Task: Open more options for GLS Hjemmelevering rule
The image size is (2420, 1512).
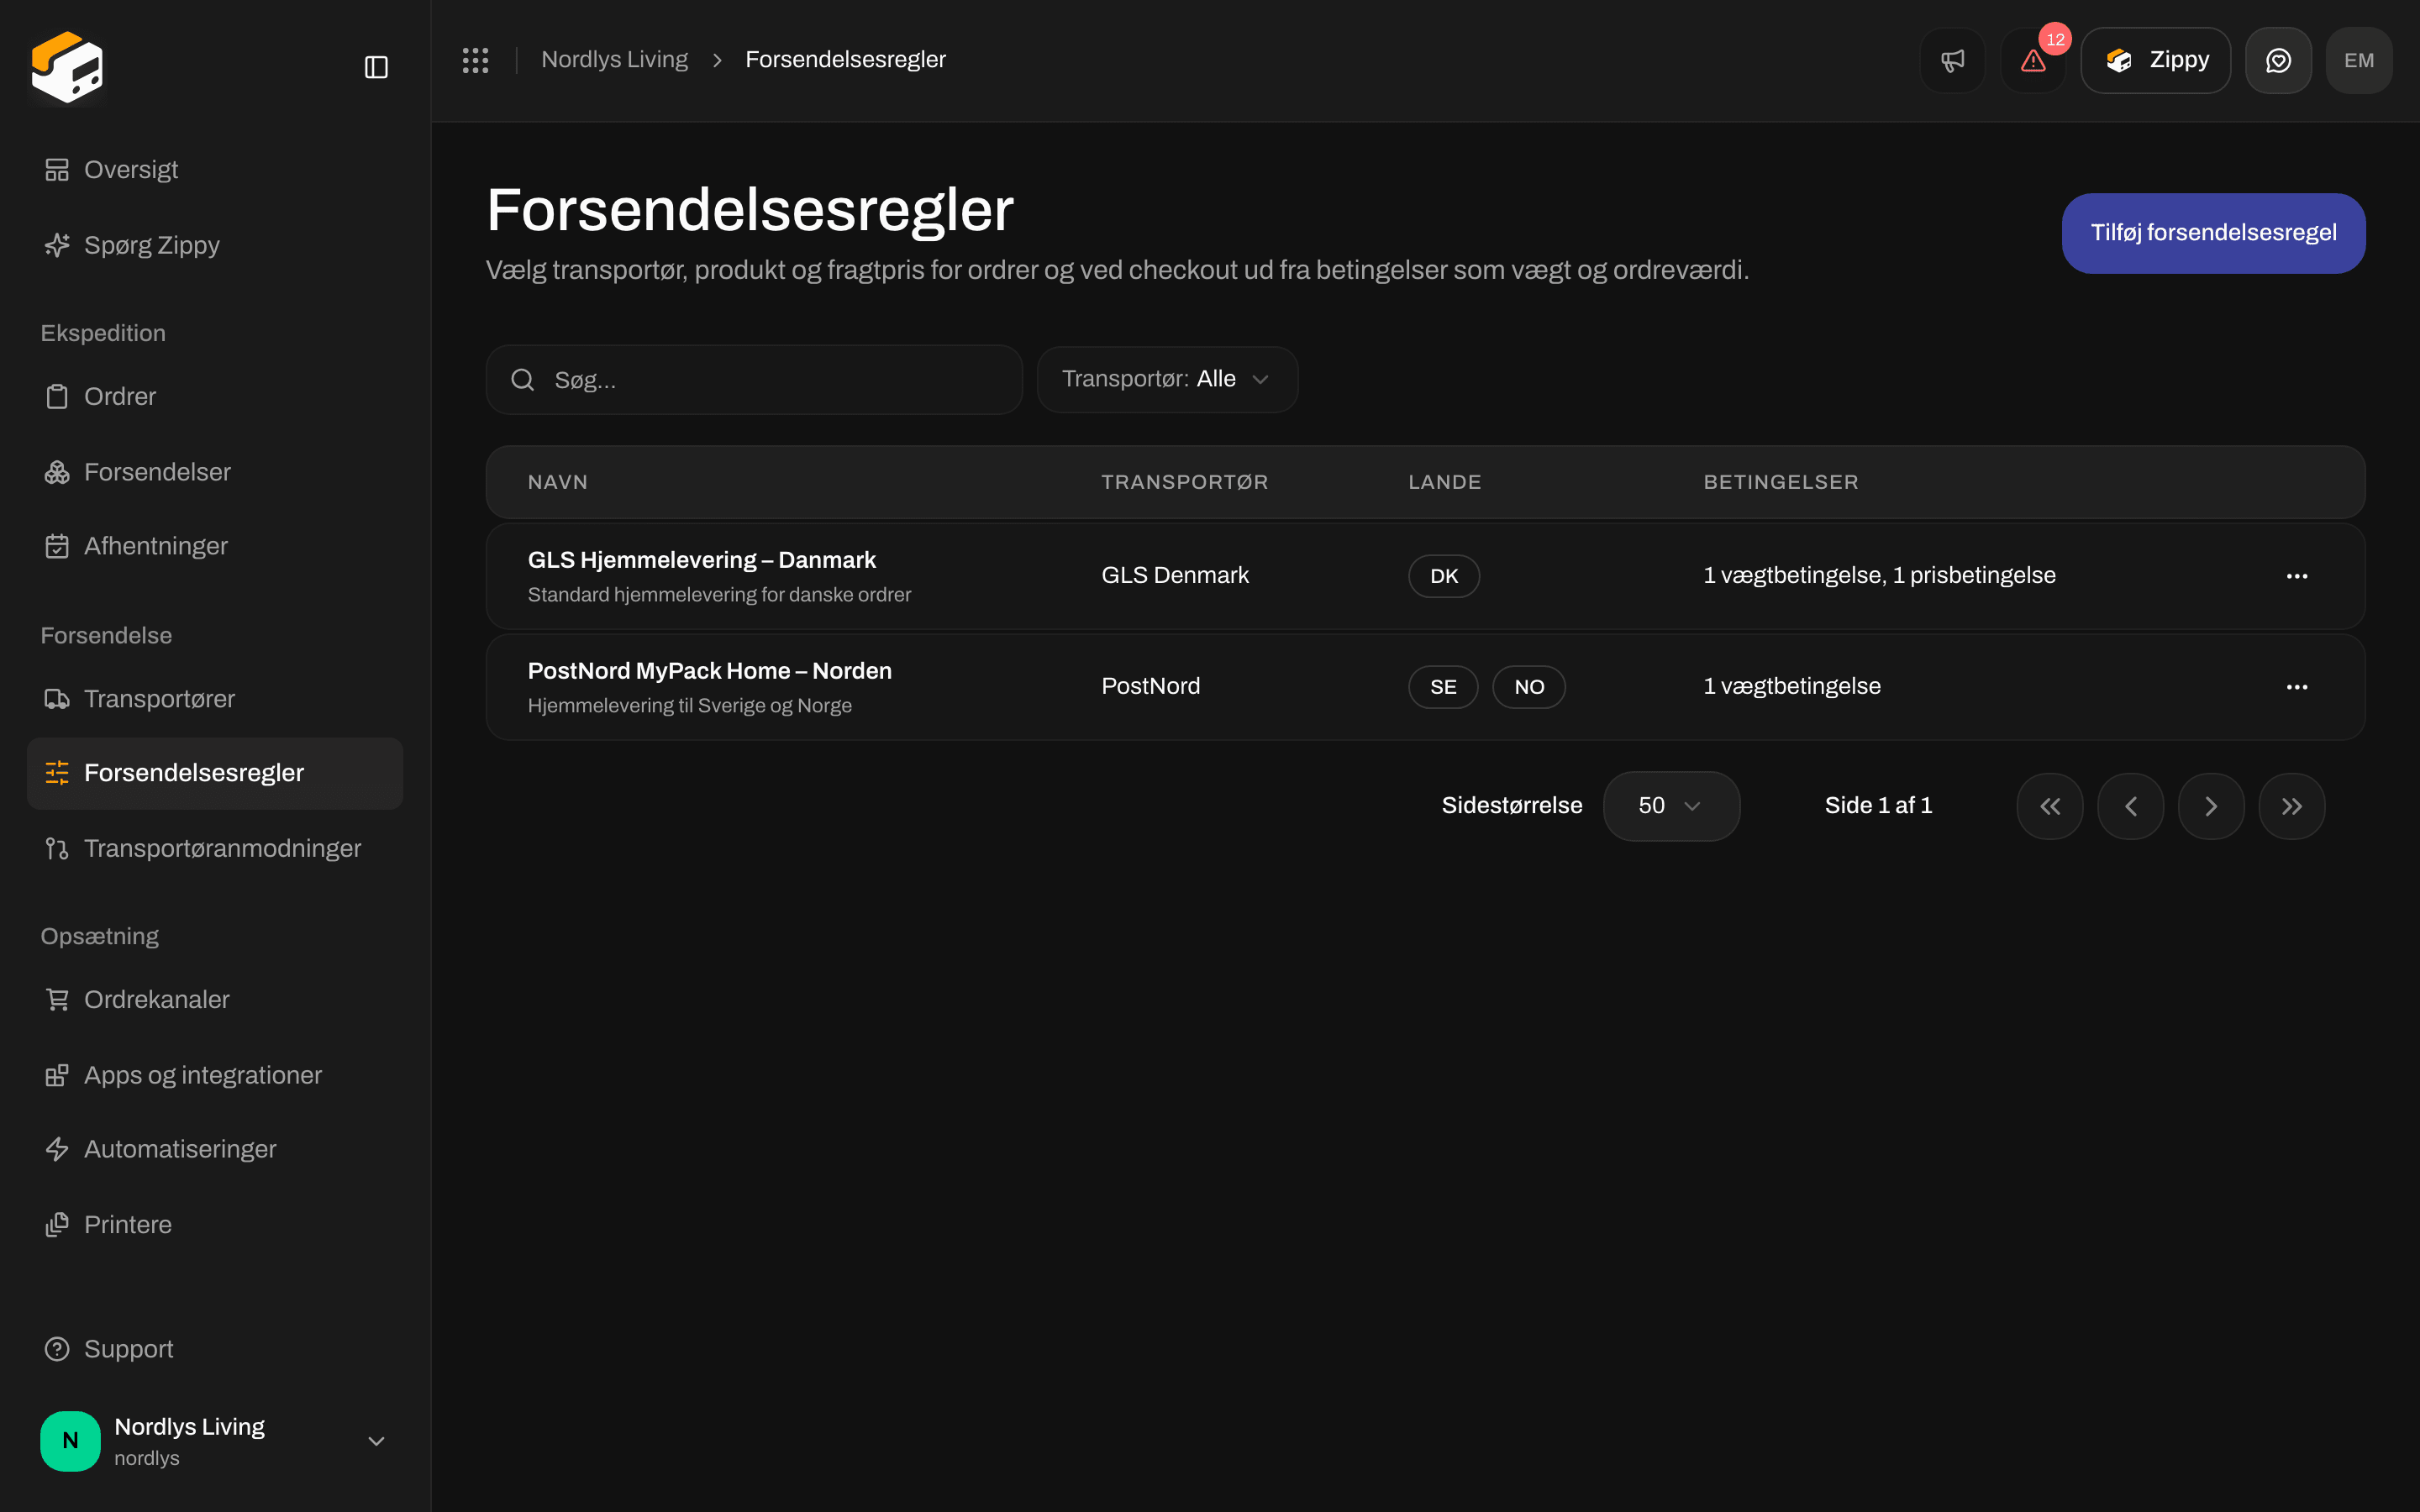Action: 2297,576
